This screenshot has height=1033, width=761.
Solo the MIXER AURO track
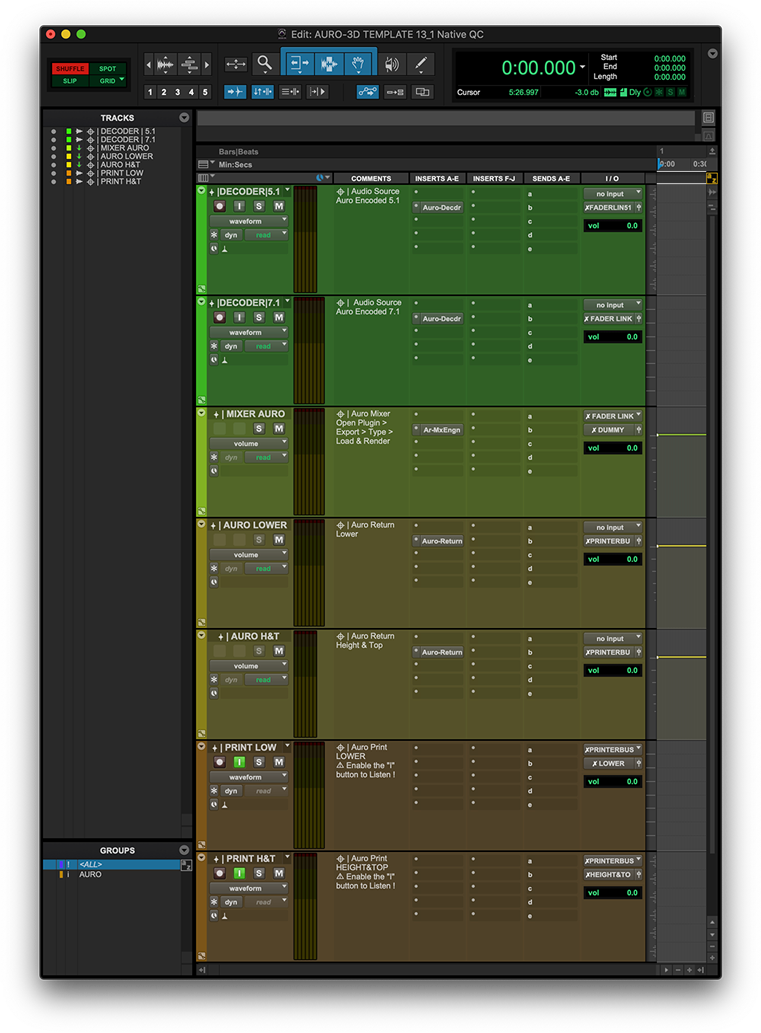pyautogui.click(x=259, y=428)
